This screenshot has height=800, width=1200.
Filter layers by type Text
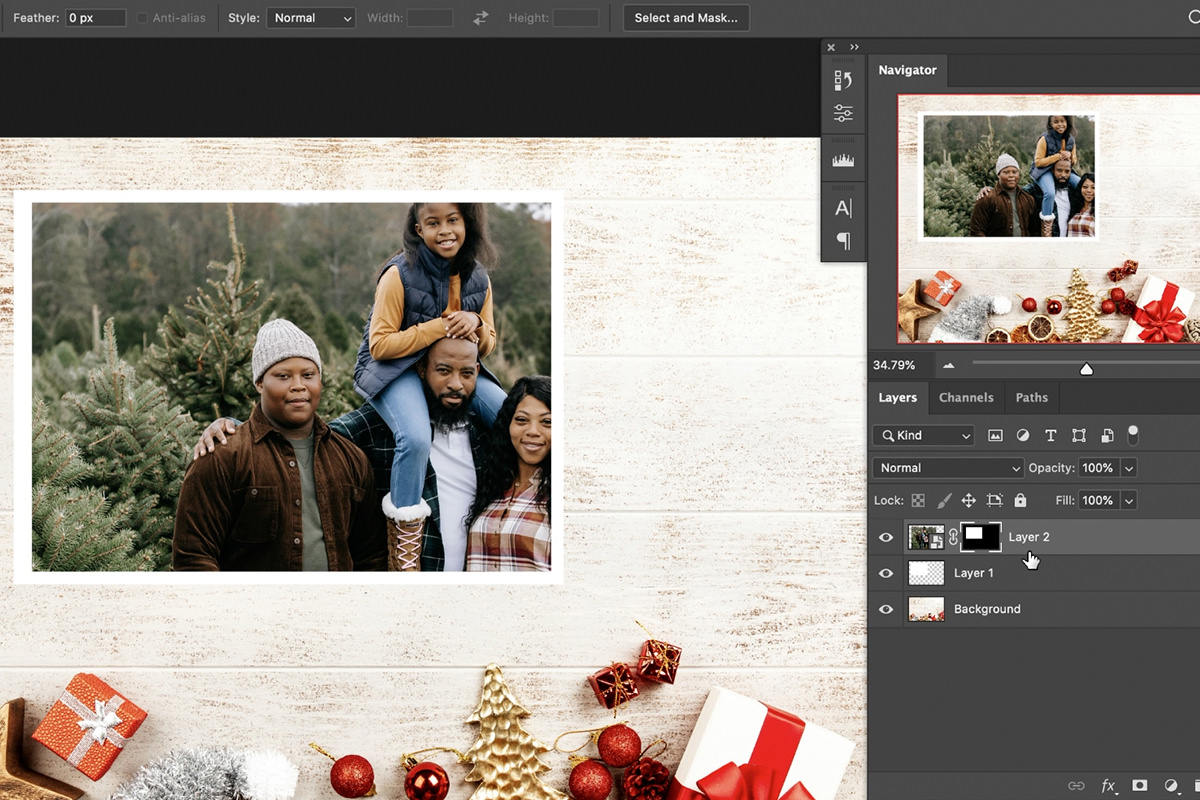click(1051, 435)
